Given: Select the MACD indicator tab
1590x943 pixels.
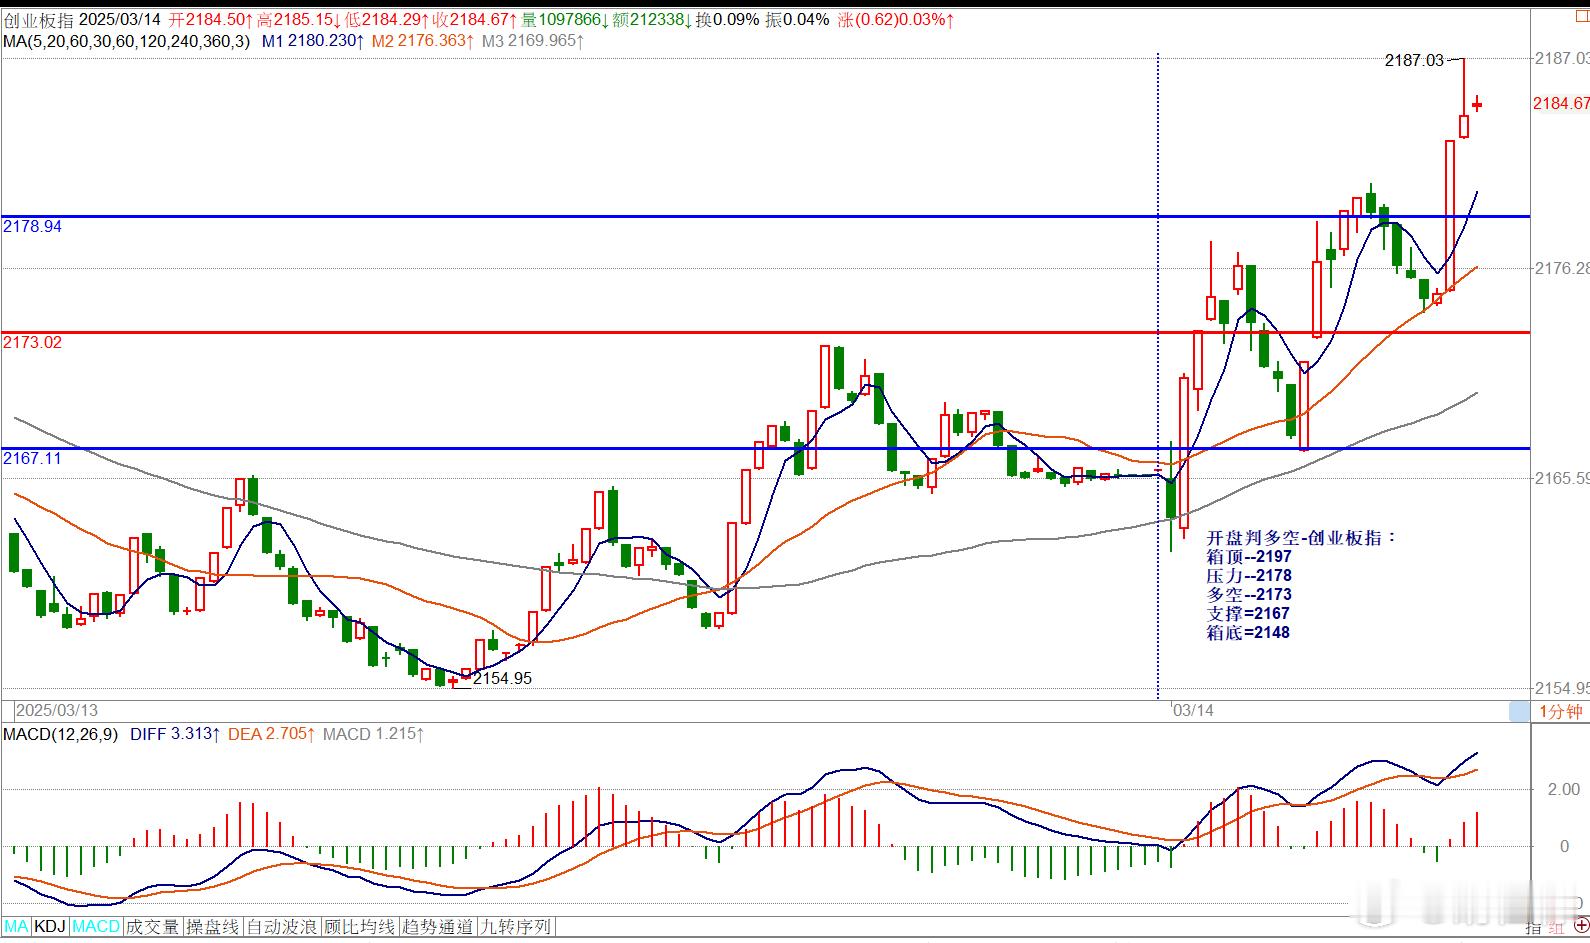Looking at the screenshot, I should pyautogui.click(x=96, y=927).
